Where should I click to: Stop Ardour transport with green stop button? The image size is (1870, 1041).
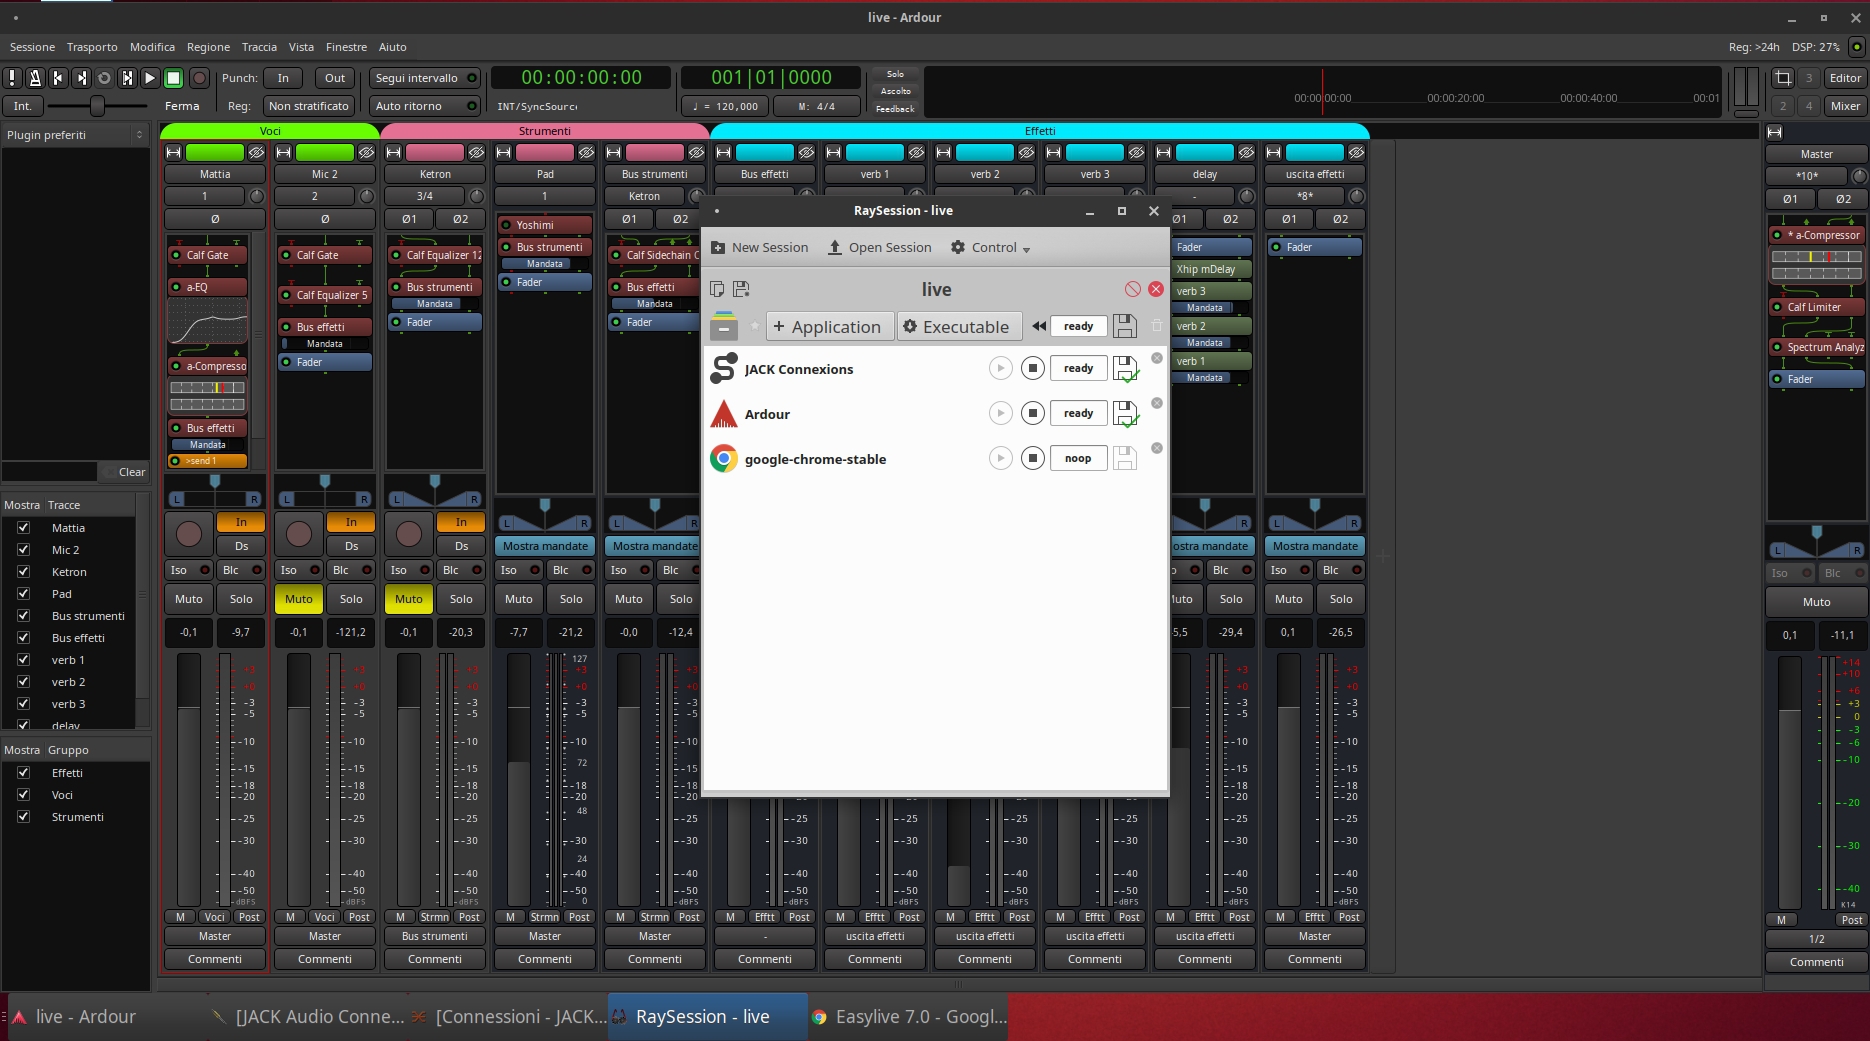coord(173,78)
